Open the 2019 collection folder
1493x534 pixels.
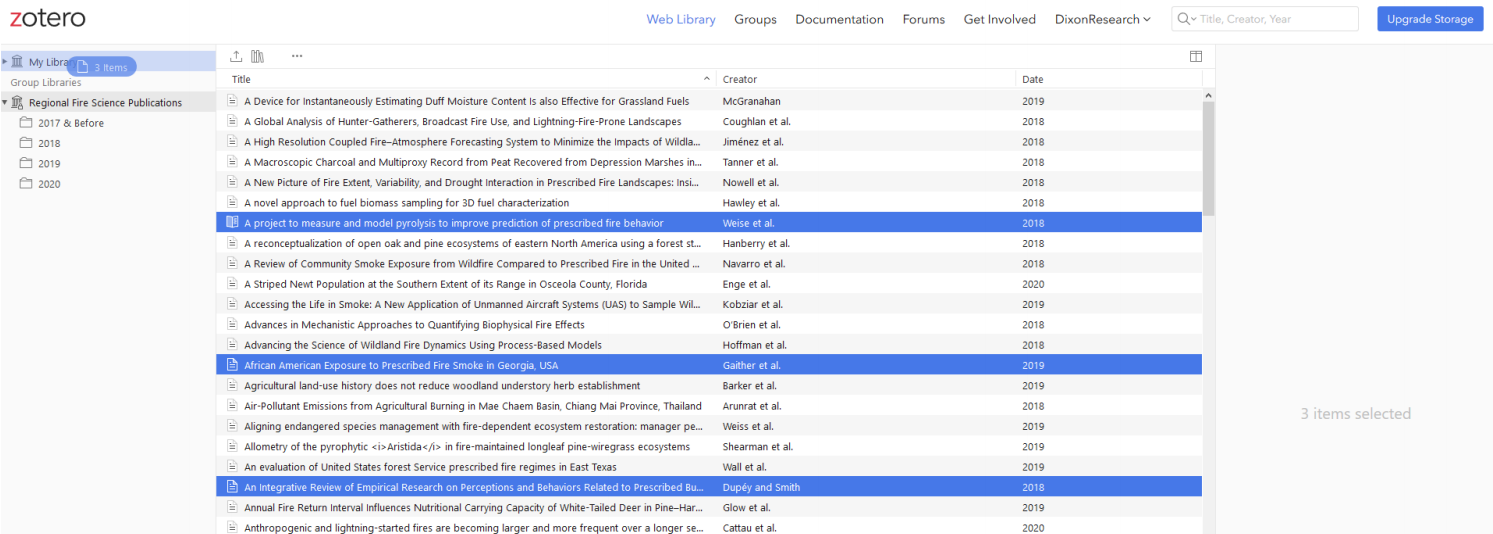click(x=49, y=164)
